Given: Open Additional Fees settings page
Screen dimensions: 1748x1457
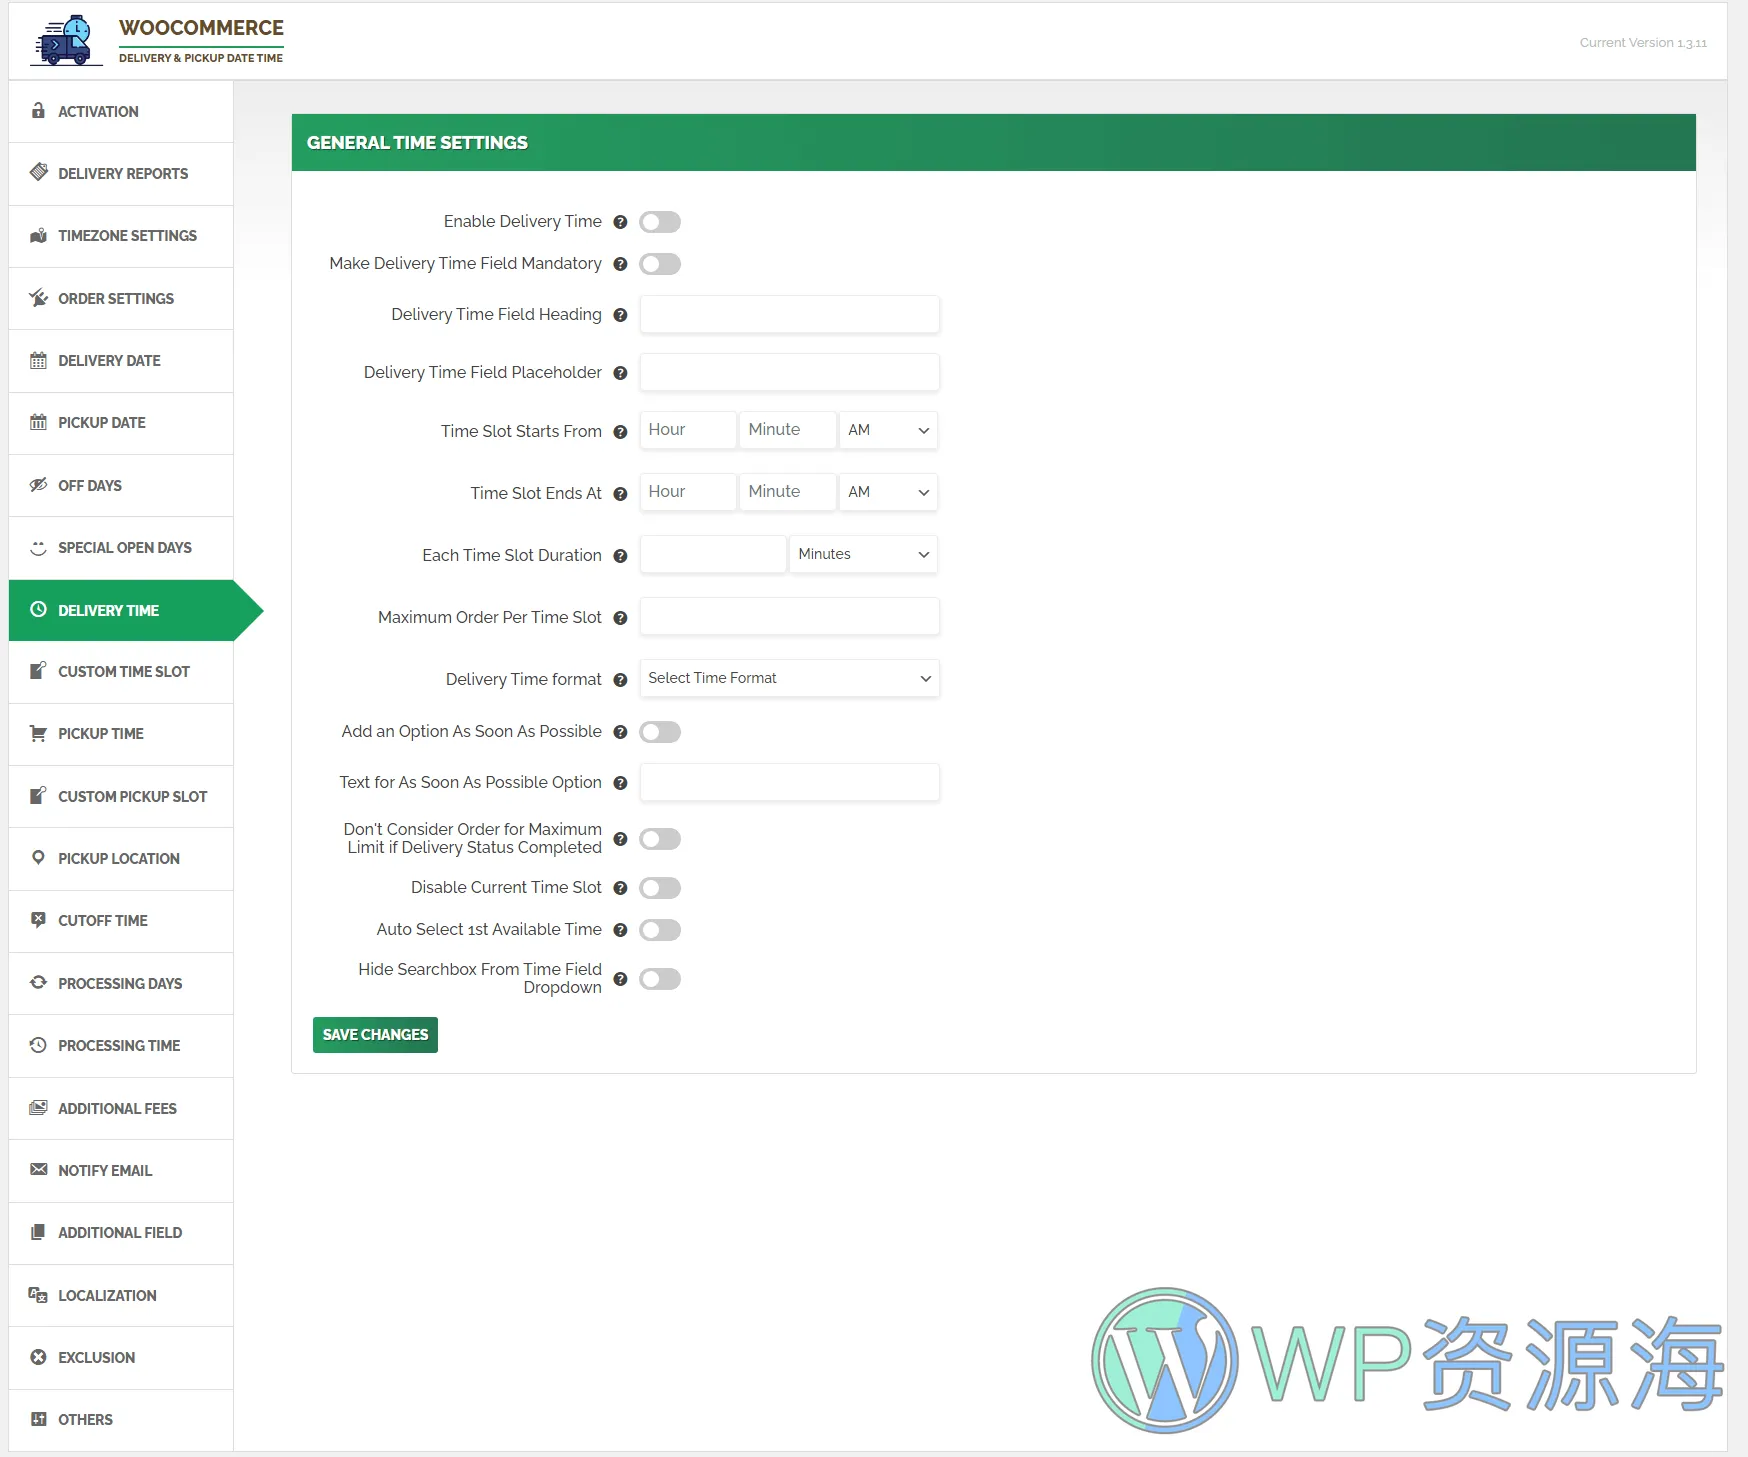Looking at the screenshot, I should (x=117, y=1108).
